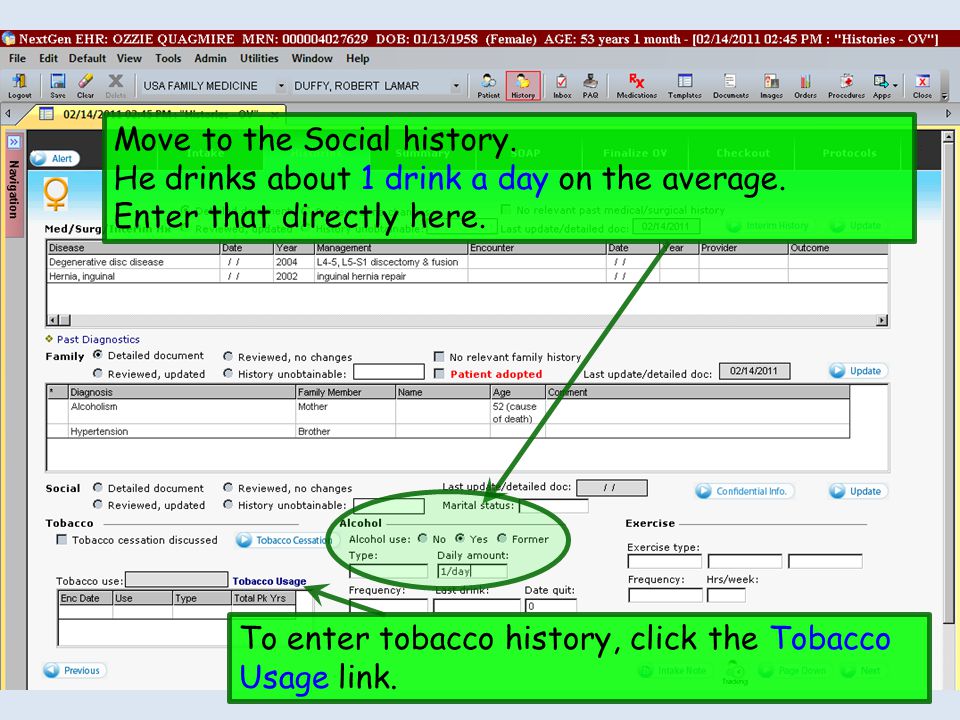
Task: Click the Alert button
Action: coord(55,159)
